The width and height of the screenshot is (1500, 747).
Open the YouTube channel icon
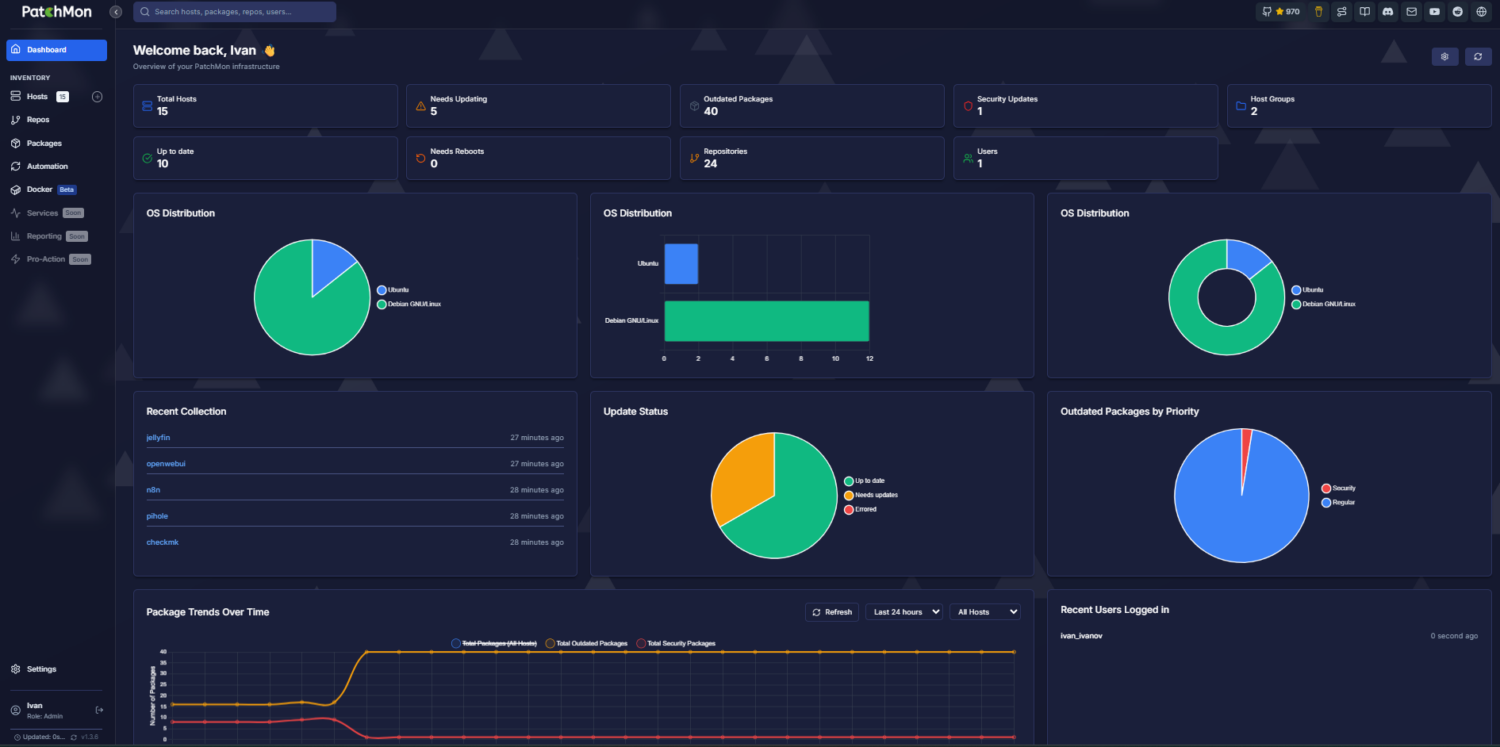[x=1435, y=12]
